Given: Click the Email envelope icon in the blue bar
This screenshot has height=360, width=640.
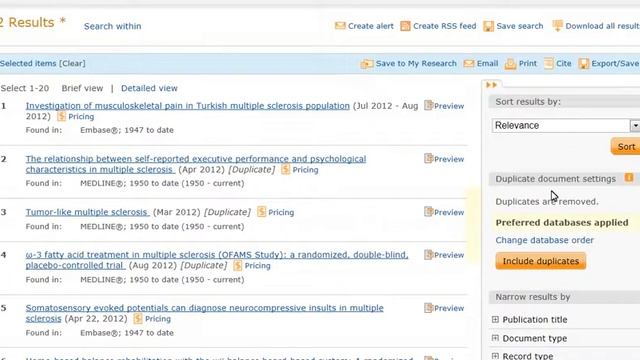Looking at the screenshot, I should 469,63.
